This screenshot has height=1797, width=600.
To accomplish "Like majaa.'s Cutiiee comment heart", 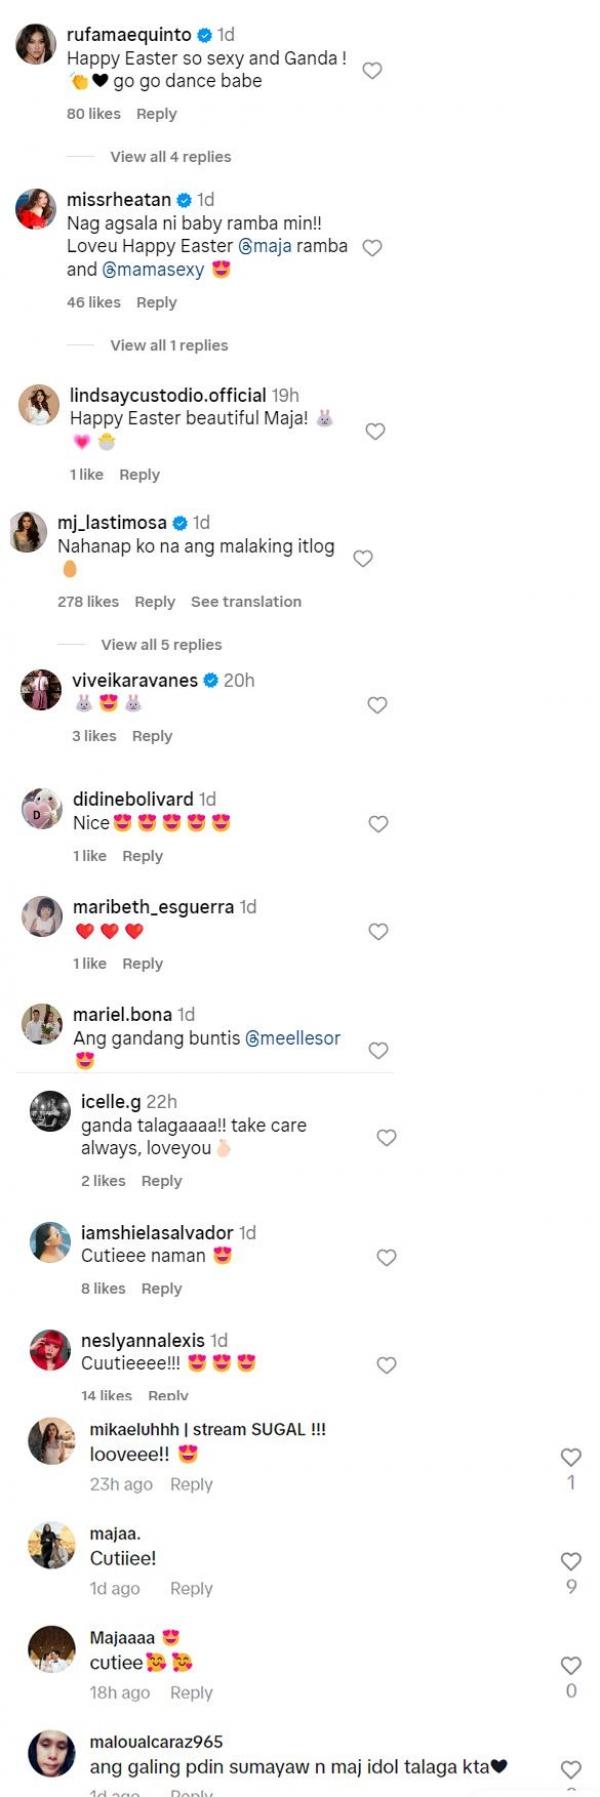I will tap(571, 1561).
